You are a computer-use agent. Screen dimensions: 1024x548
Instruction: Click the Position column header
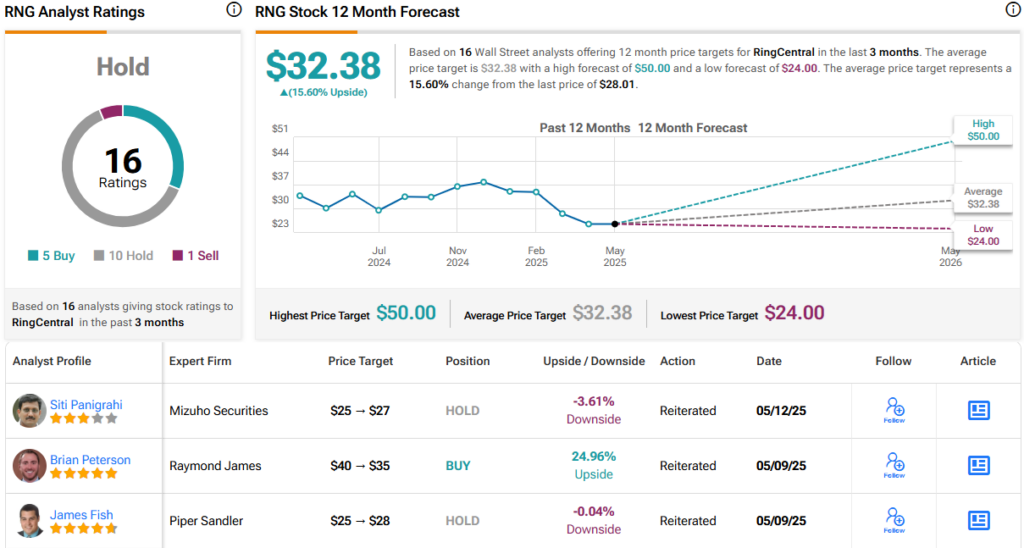pos(468,361)
